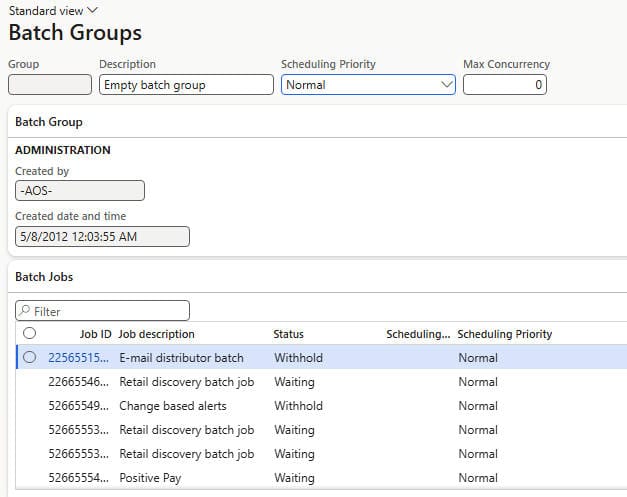
Task: Toggle the select-all rows circle in grid header
Action: 30,333
